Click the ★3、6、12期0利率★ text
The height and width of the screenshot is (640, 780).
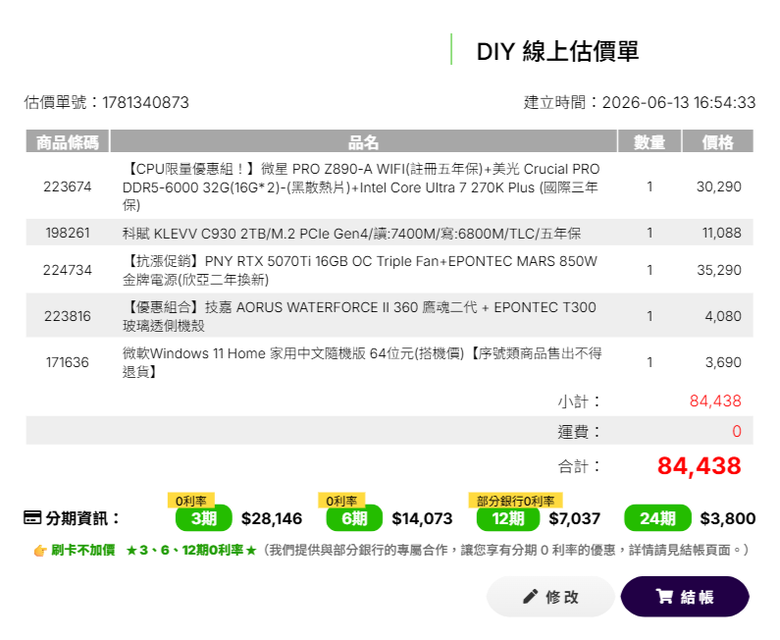point(192,550)
